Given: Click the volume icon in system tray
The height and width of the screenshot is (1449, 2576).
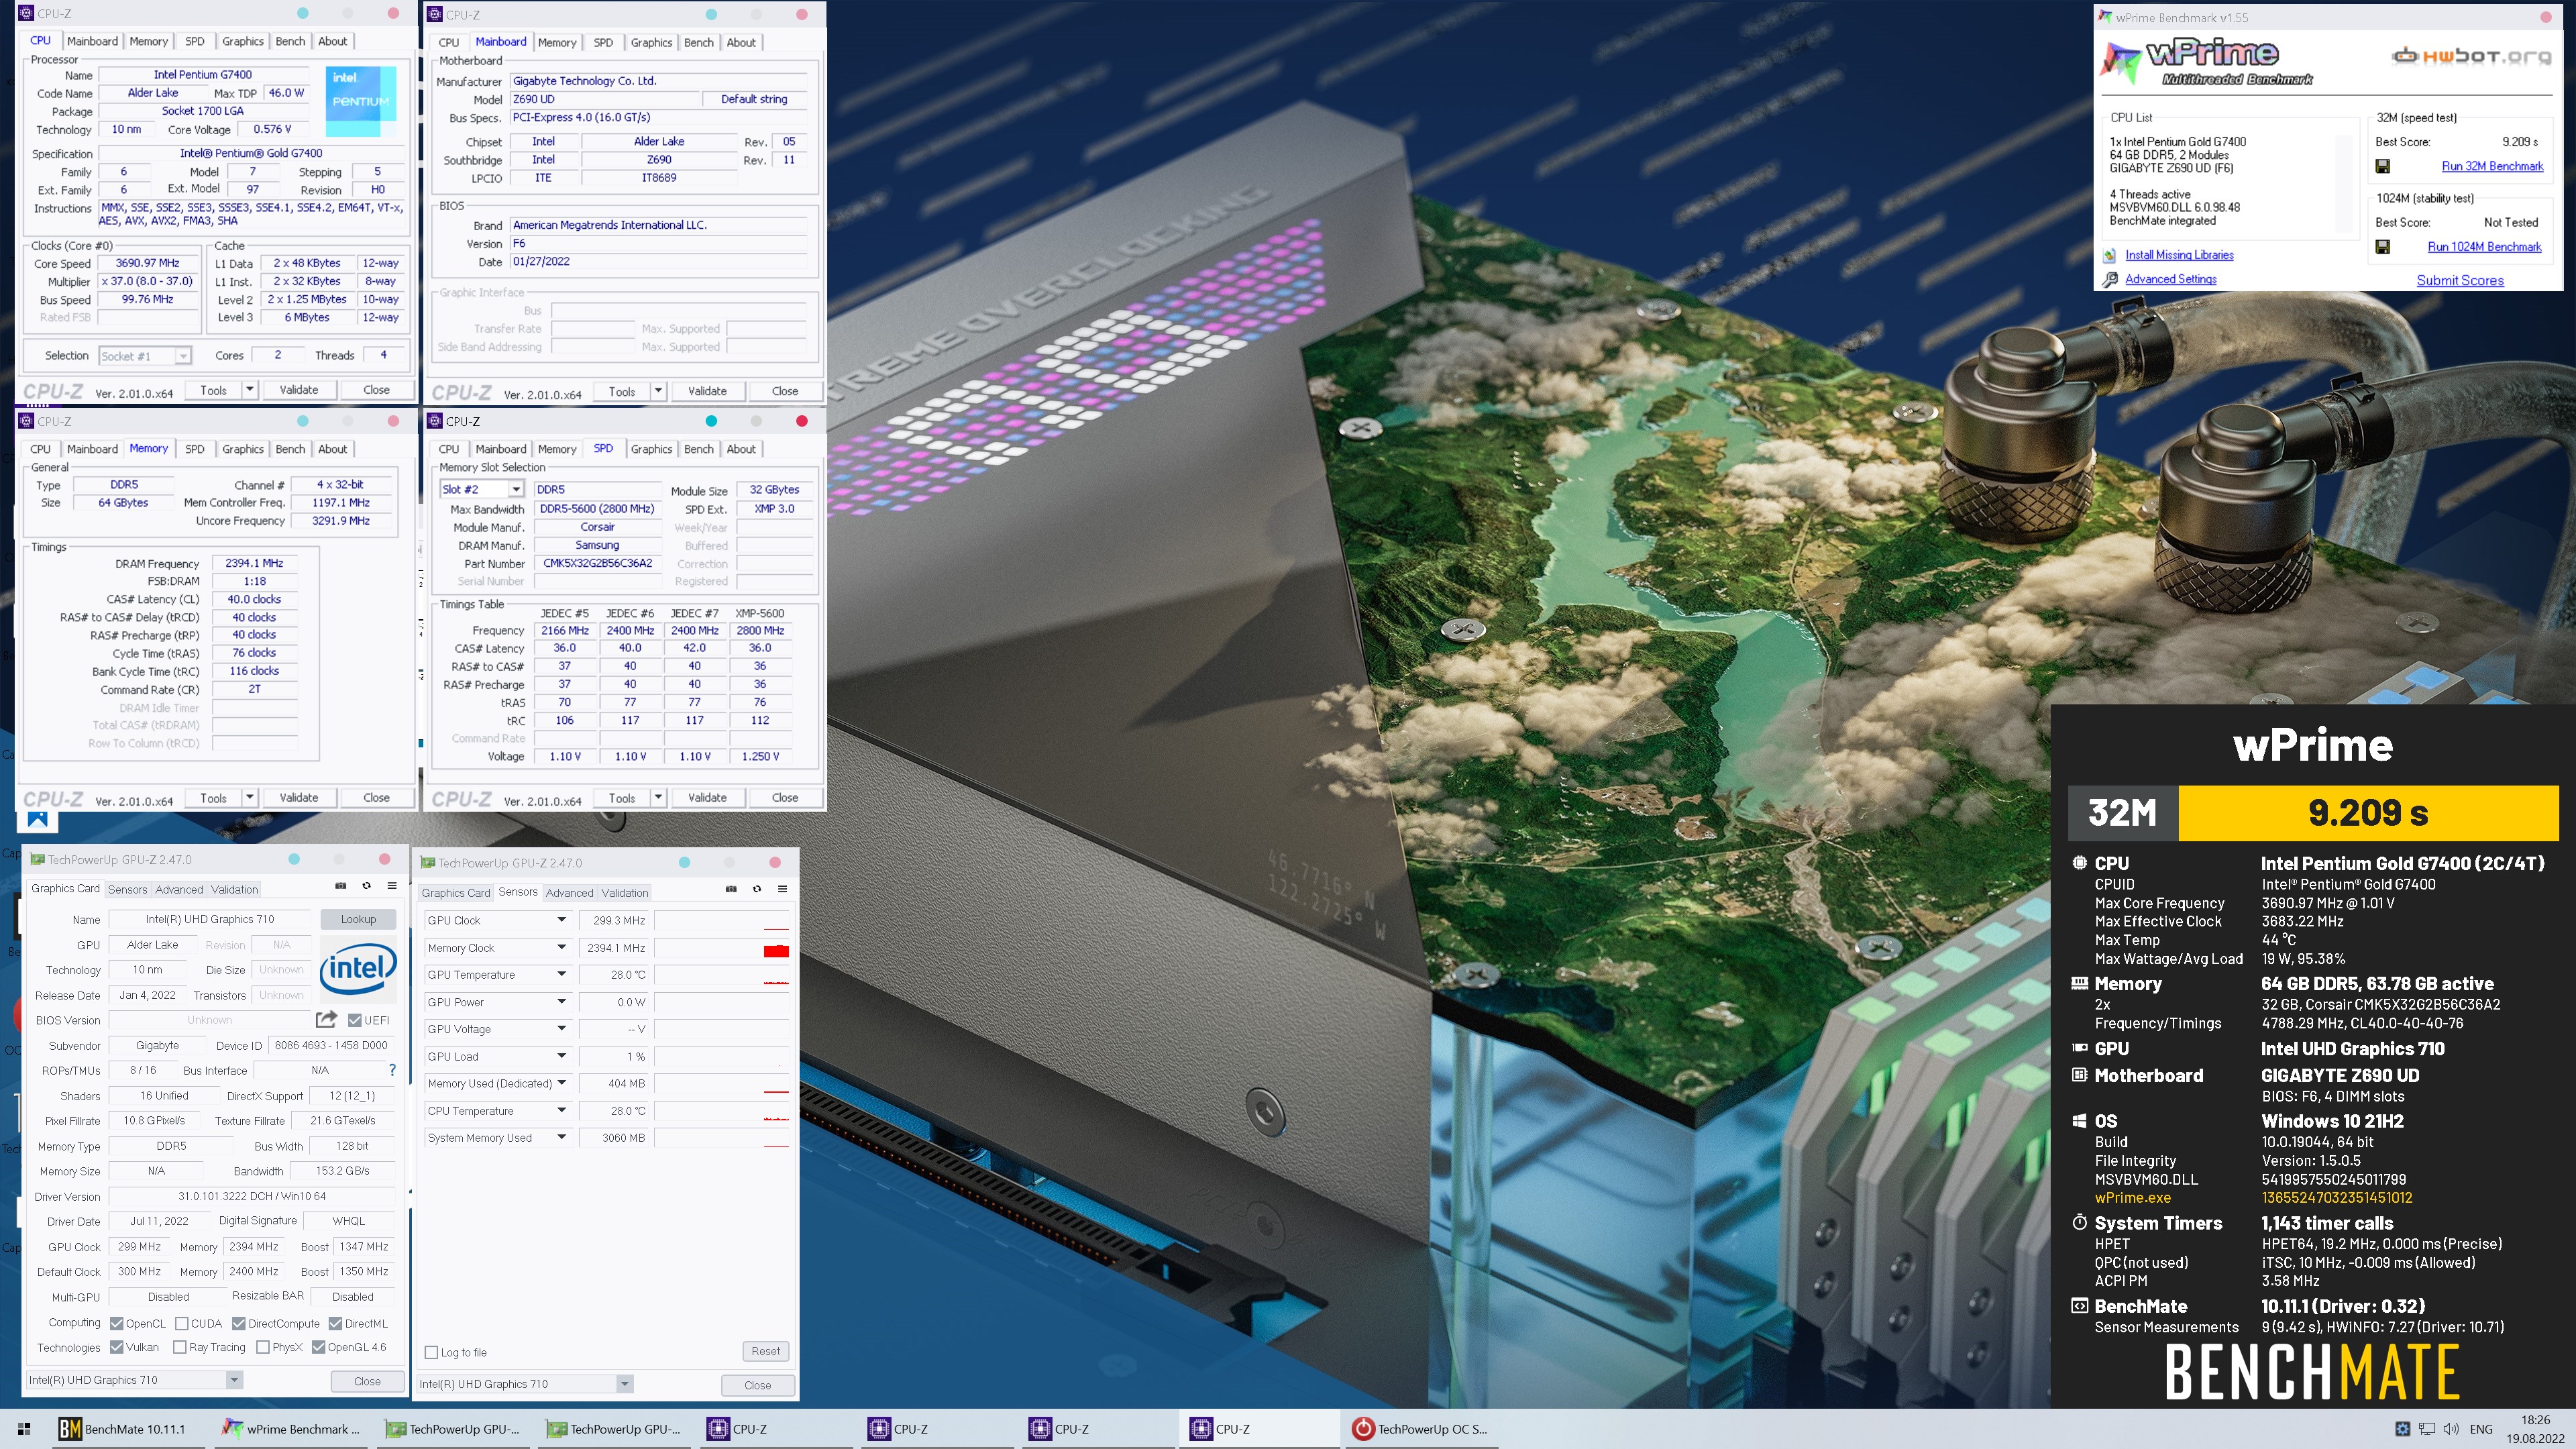Looking at the screenshot, I should [2451, 1429].
